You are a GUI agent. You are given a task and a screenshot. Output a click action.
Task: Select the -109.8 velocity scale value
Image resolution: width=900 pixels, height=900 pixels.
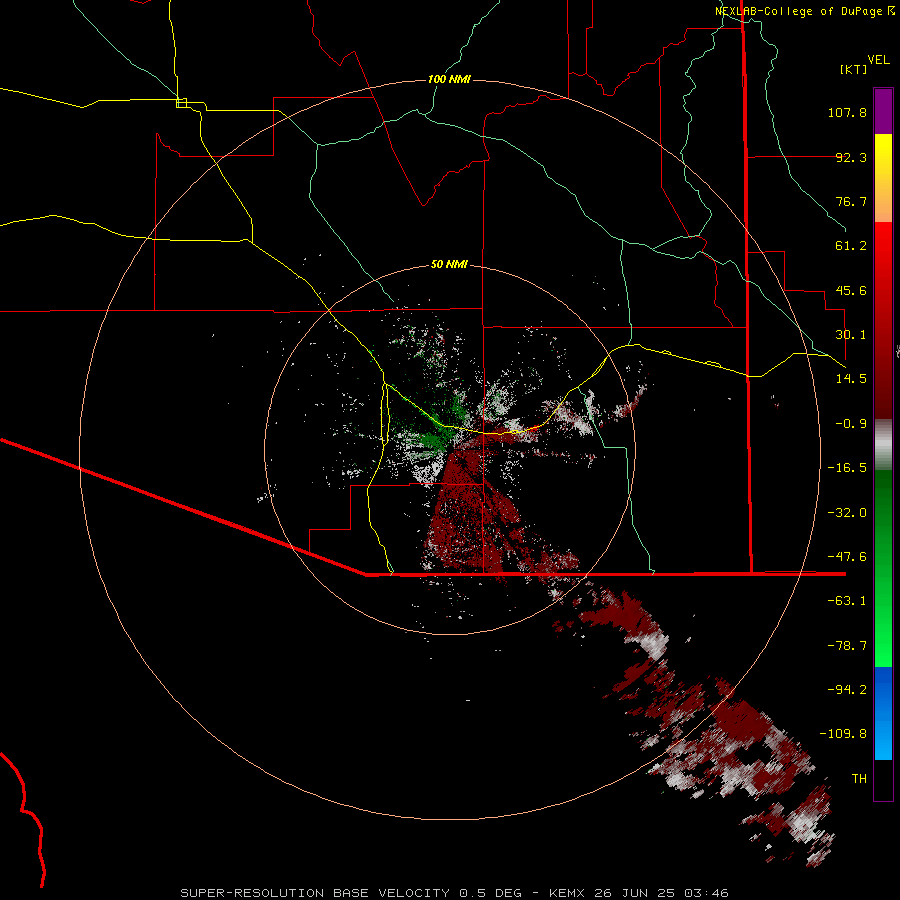pos(843,734)
